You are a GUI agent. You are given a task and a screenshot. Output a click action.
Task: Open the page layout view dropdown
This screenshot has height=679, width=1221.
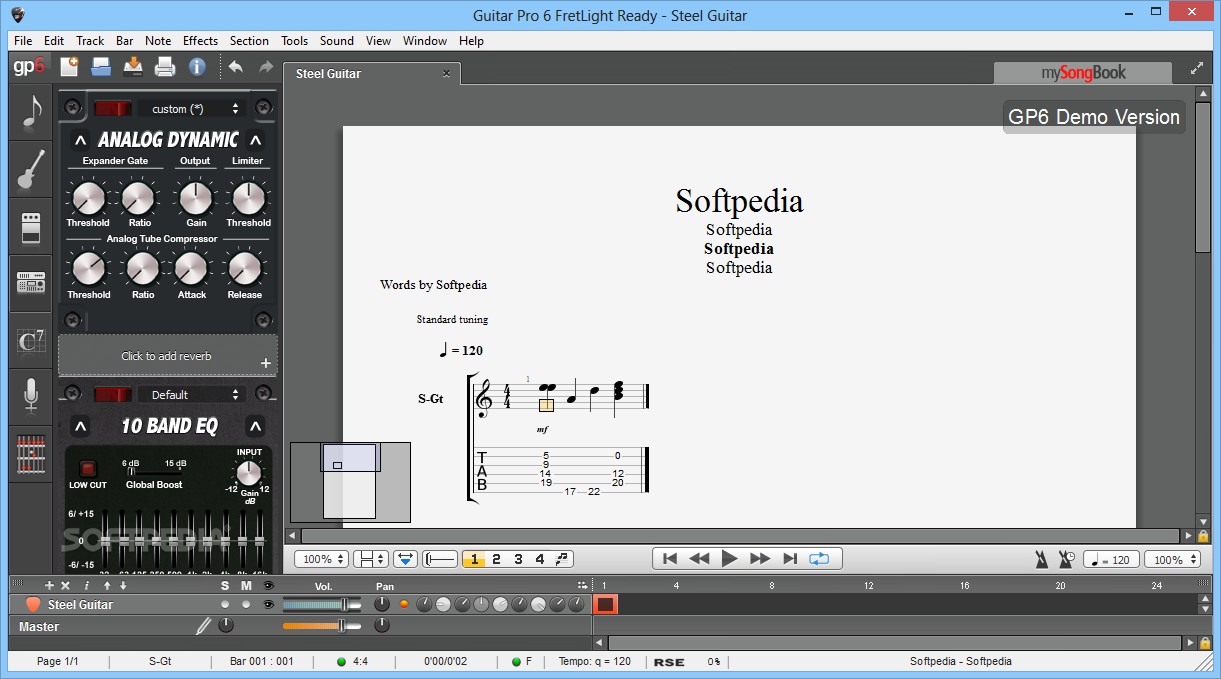pos(371,559)
